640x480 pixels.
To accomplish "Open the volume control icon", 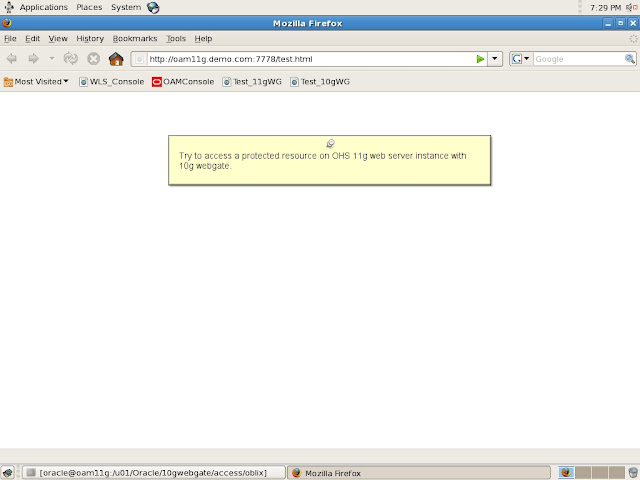I will [631, 7].
